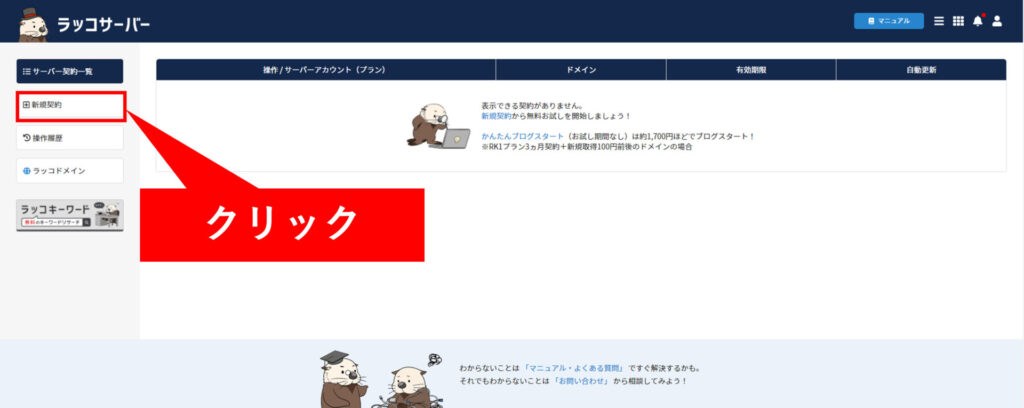Viewport: 1024px width, 408px height.
Task: Click the 有効期限 column header
Action: click(x=751, y=70)
